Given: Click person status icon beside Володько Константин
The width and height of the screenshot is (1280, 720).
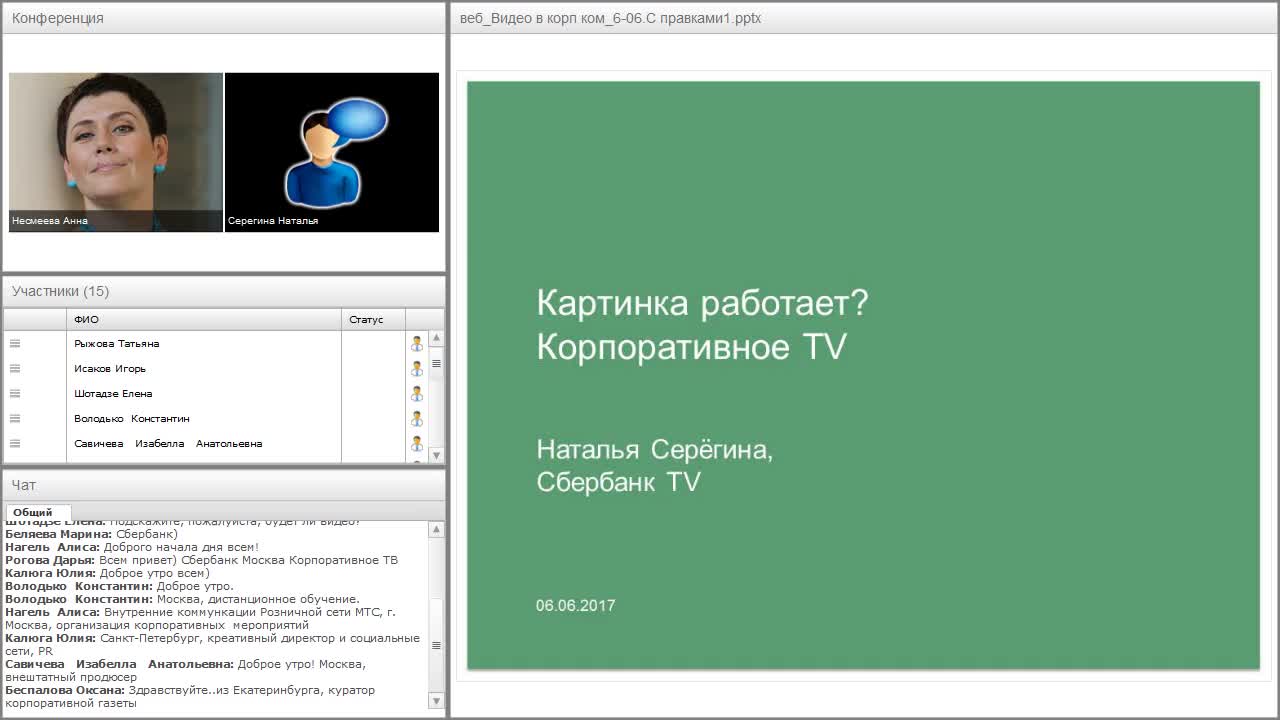Looking at the screenshot, I should tap(417, 418).
